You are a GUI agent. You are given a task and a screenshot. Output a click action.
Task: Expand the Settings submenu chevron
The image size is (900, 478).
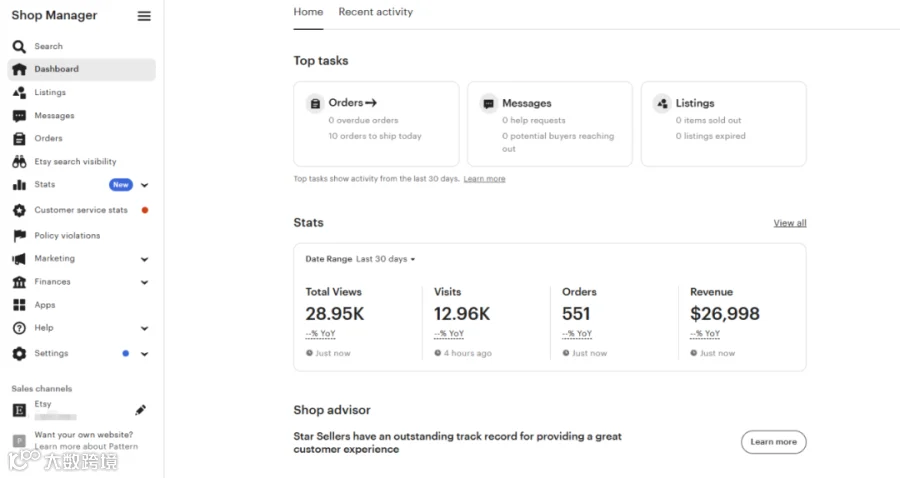(145, 354)
